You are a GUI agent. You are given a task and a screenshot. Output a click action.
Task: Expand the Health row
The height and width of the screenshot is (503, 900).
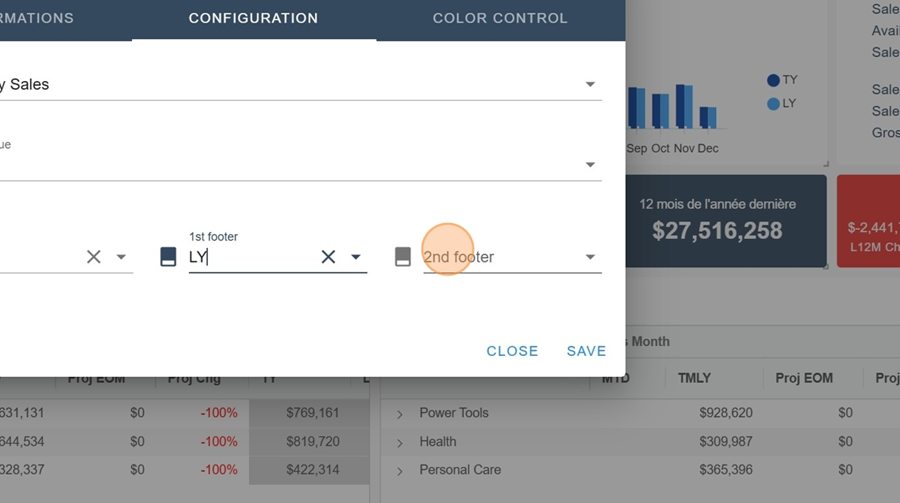click(400, 442)
